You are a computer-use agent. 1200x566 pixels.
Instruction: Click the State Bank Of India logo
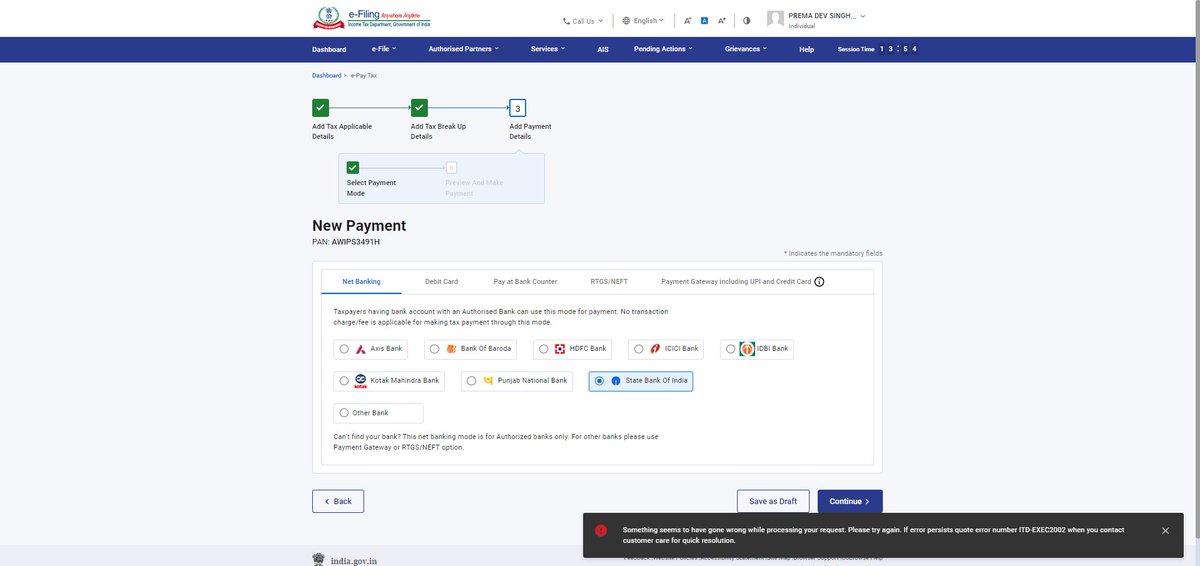point(616,381)
